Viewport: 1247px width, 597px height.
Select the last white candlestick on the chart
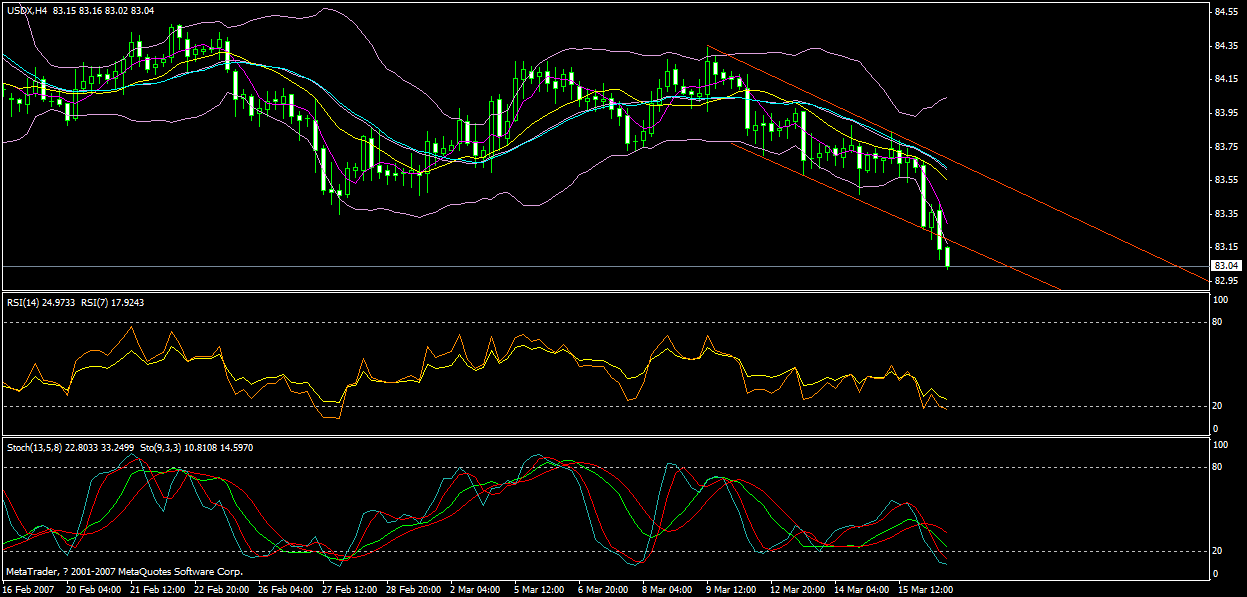tap(948, 257)
